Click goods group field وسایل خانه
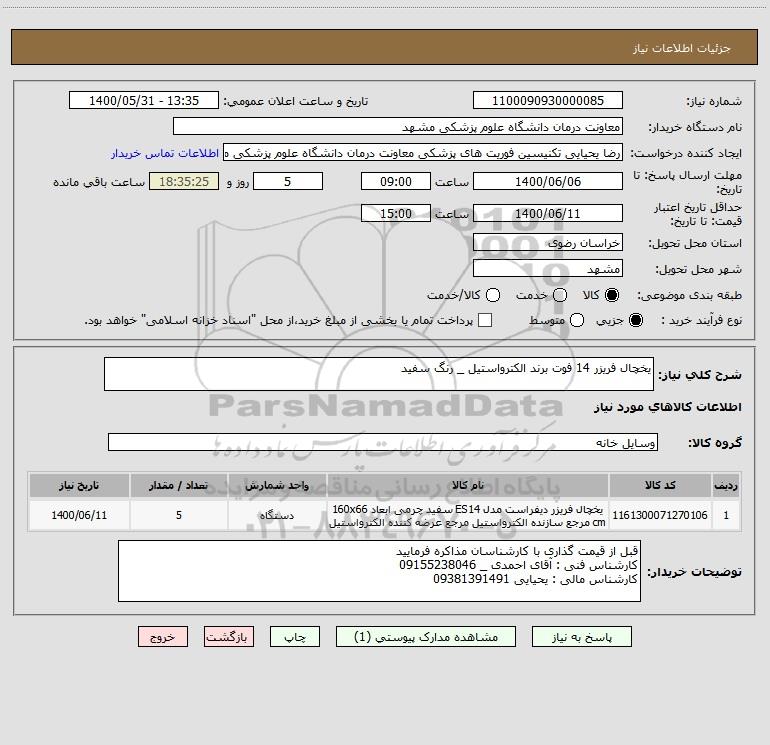 pos(383,442)
